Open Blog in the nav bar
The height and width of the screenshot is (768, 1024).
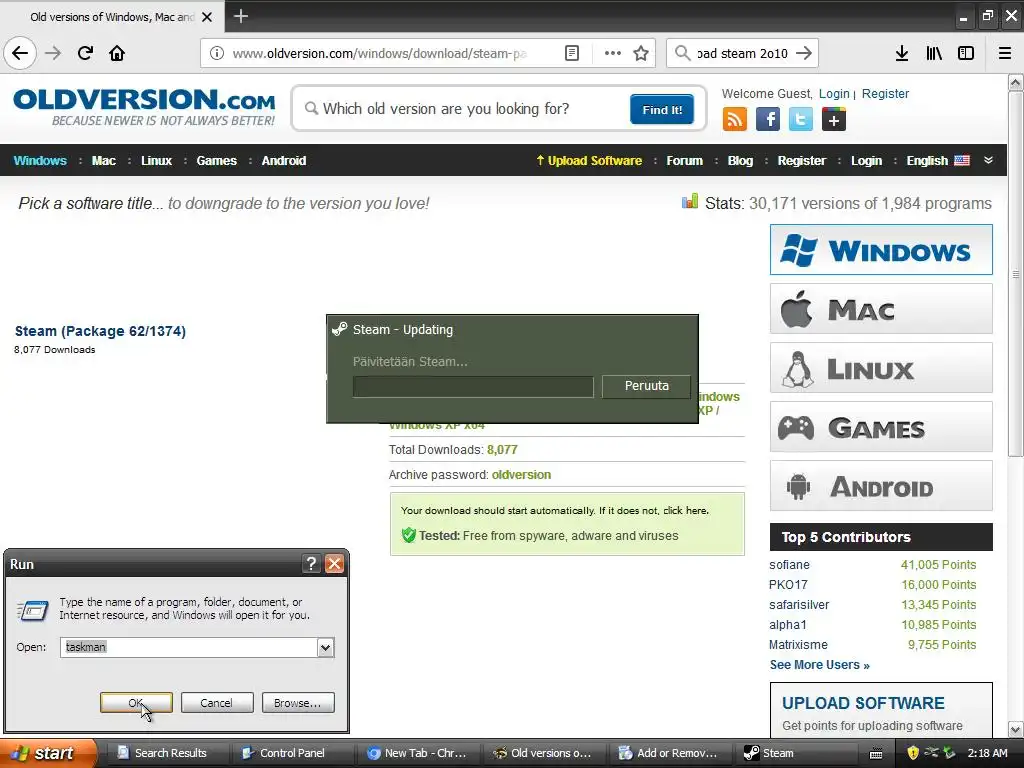740,161
